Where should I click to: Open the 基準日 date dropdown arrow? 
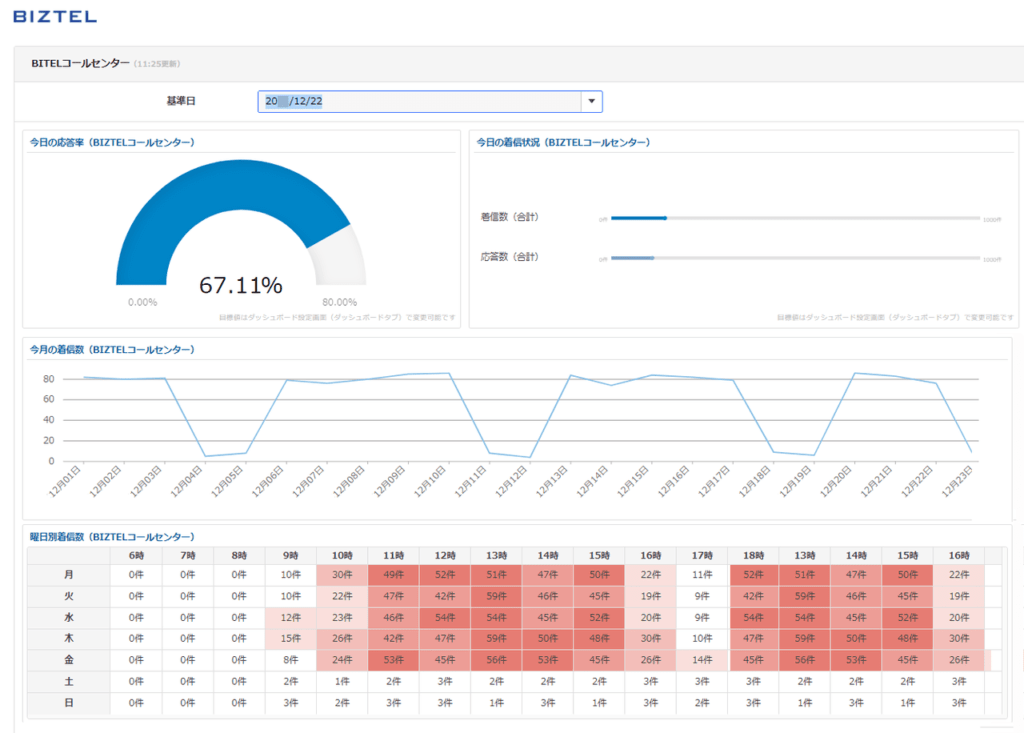pyautogui.click(x=591, y=102)
